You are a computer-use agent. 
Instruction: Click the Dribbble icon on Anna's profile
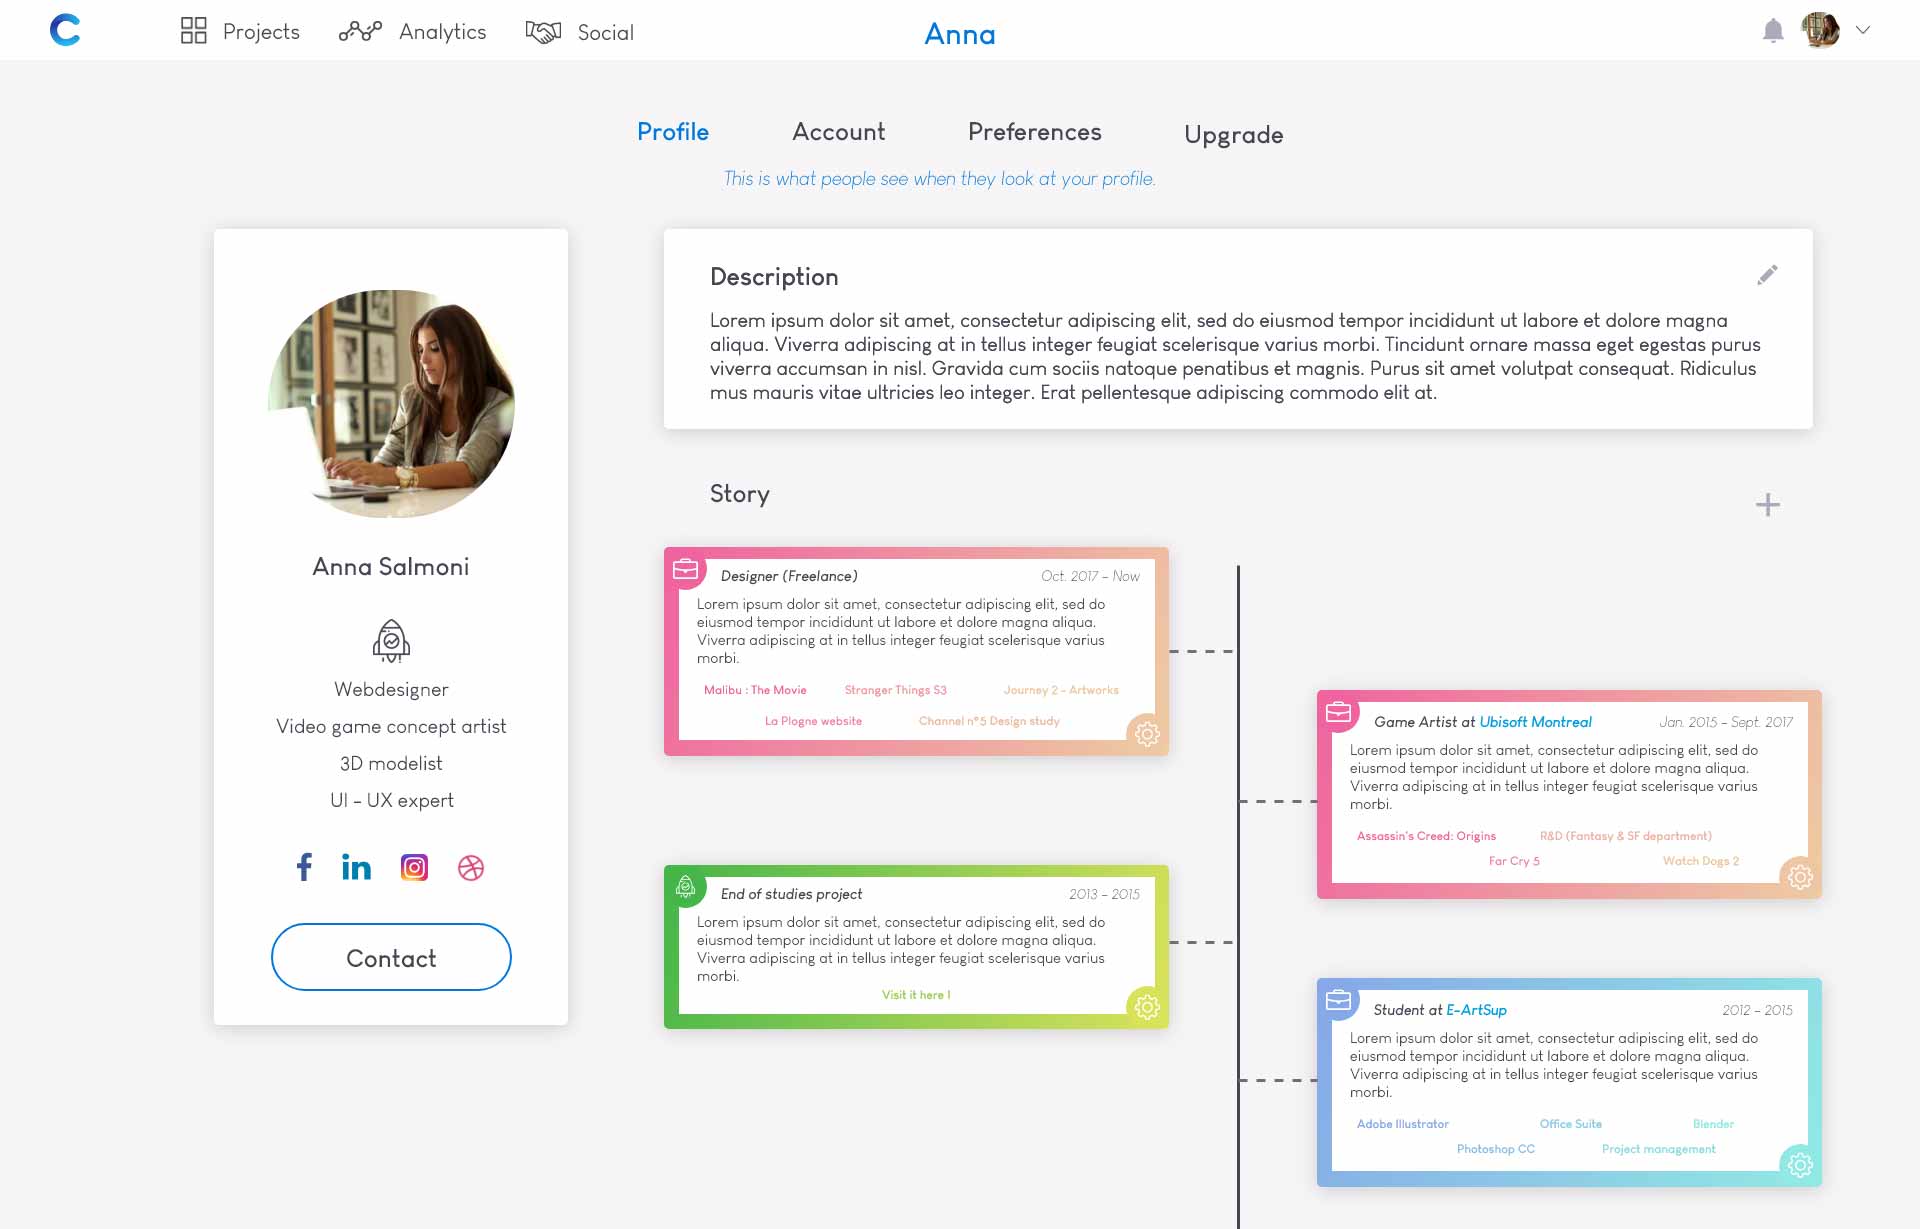click(x=473, y=866)
